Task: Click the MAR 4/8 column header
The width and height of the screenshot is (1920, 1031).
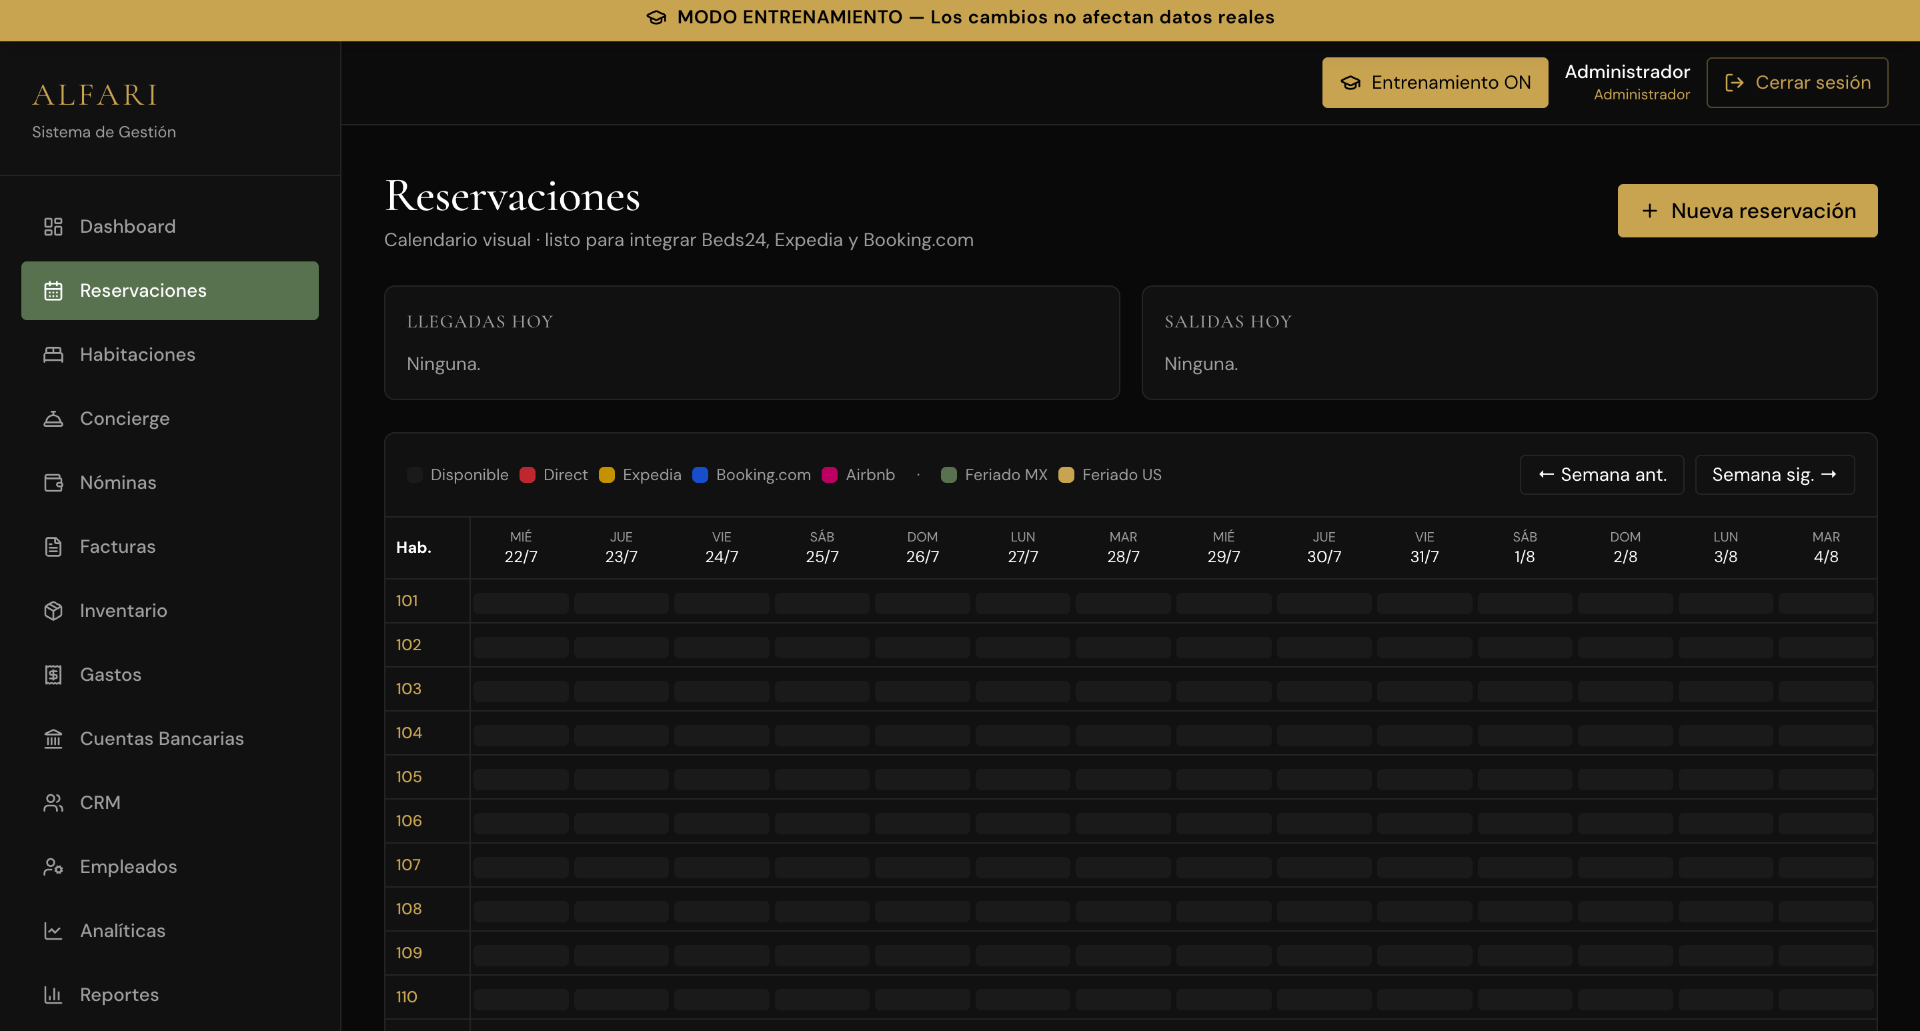Action: click(1826, 547)
